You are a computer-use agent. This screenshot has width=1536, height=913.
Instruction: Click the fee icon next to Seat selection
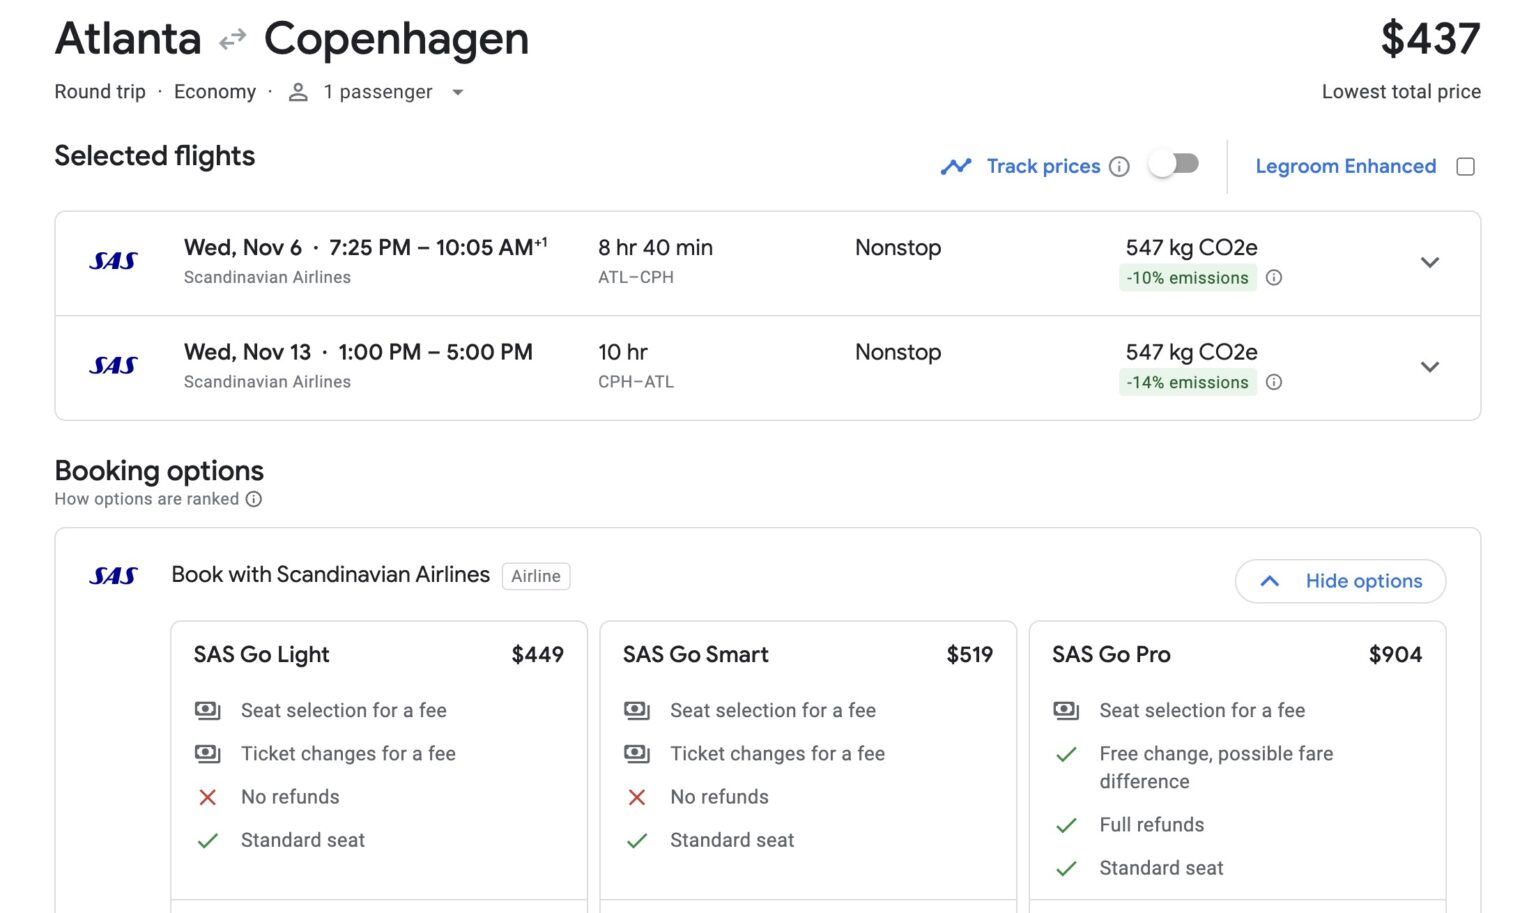207,710
